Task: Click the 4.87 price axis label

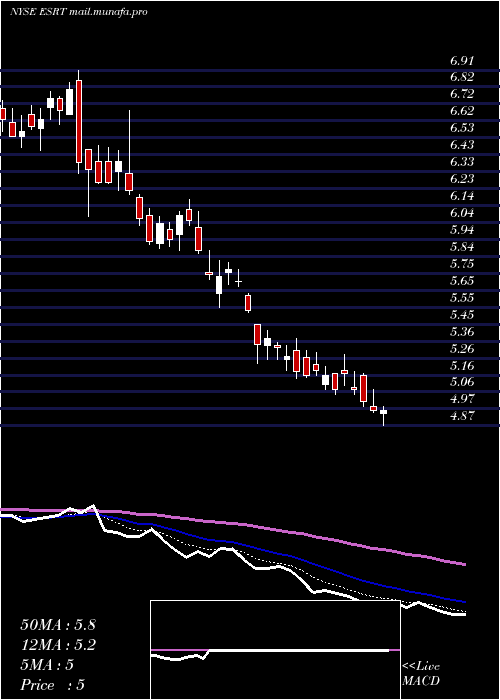Action: 462,417
